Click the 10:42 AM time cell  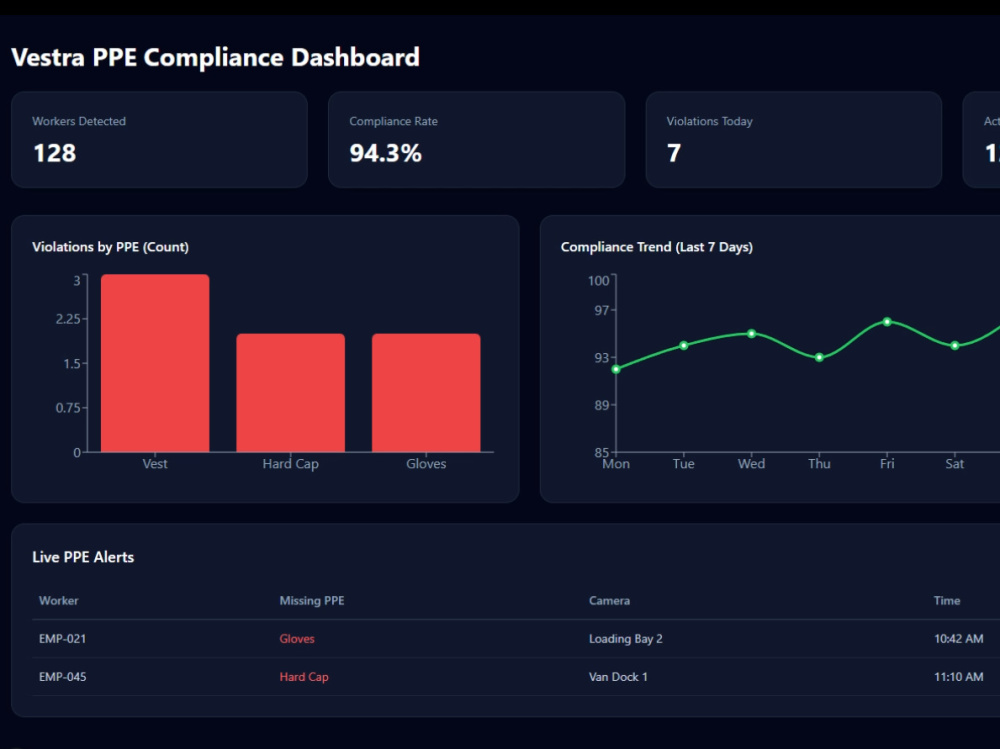[x=959, y=639]
